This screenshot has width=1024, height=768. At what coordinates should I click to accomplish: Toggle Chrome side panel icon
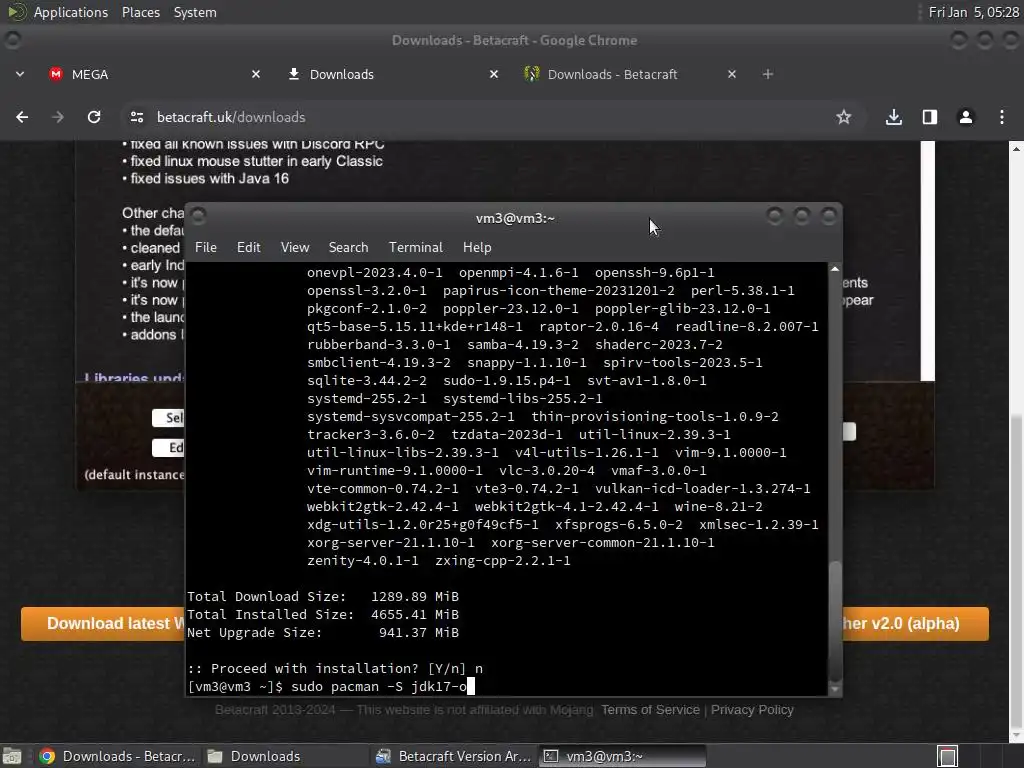(930, 117)
